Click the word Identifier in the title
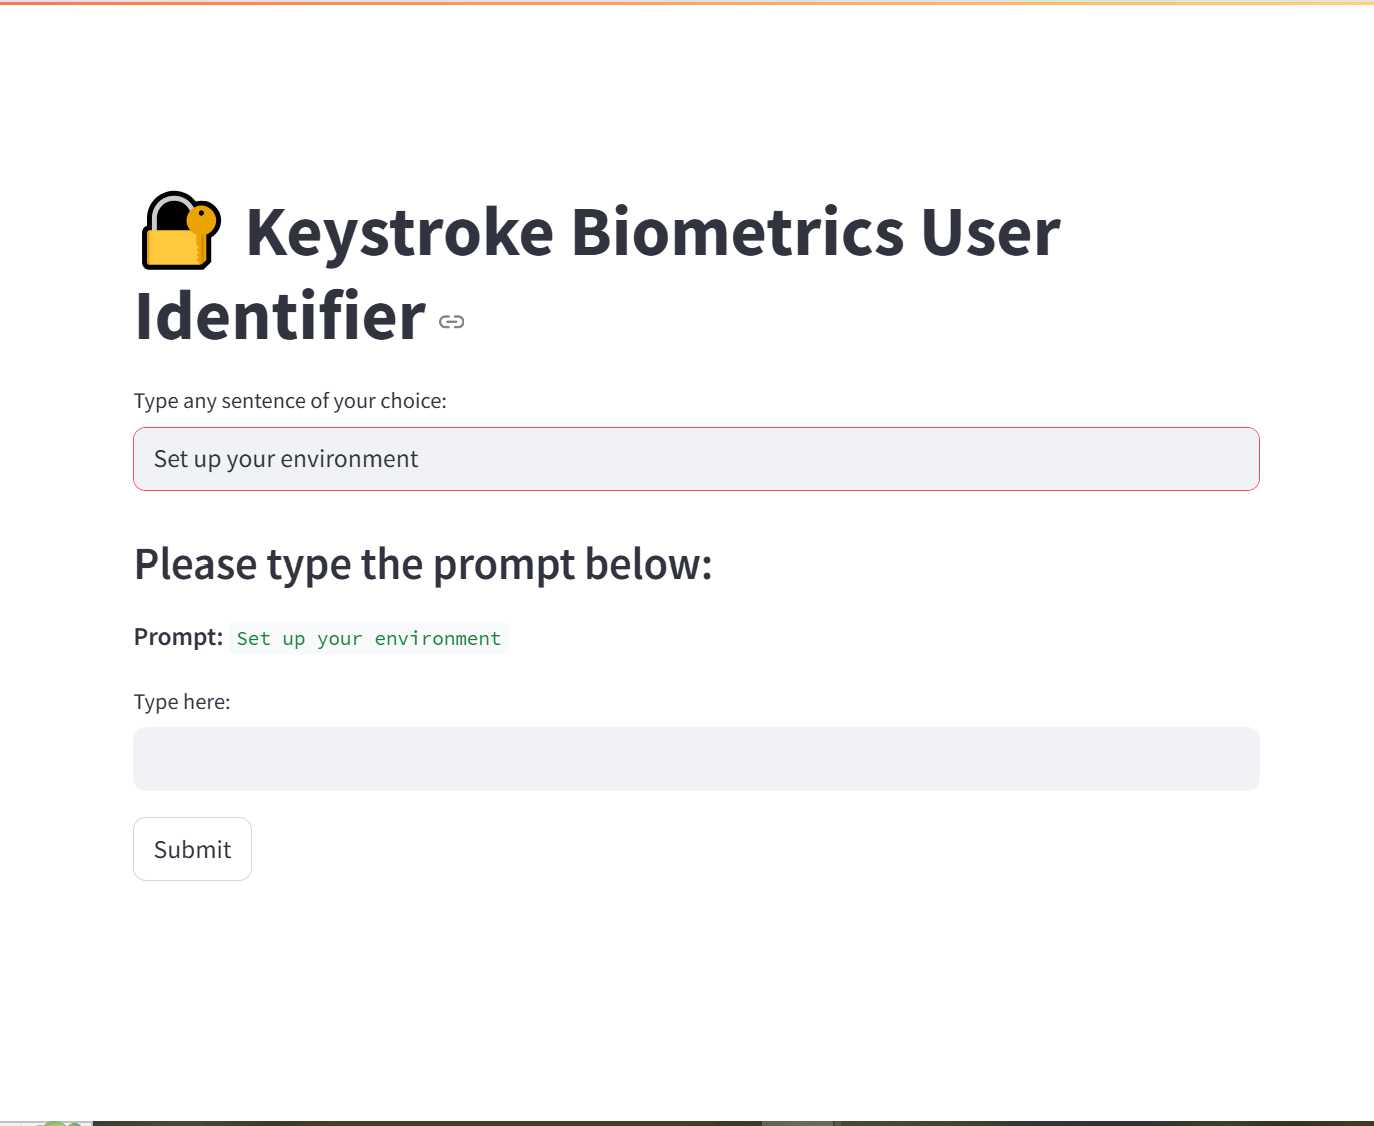The height and width of the screenshot is (1126, 1374). pos(281,317)
